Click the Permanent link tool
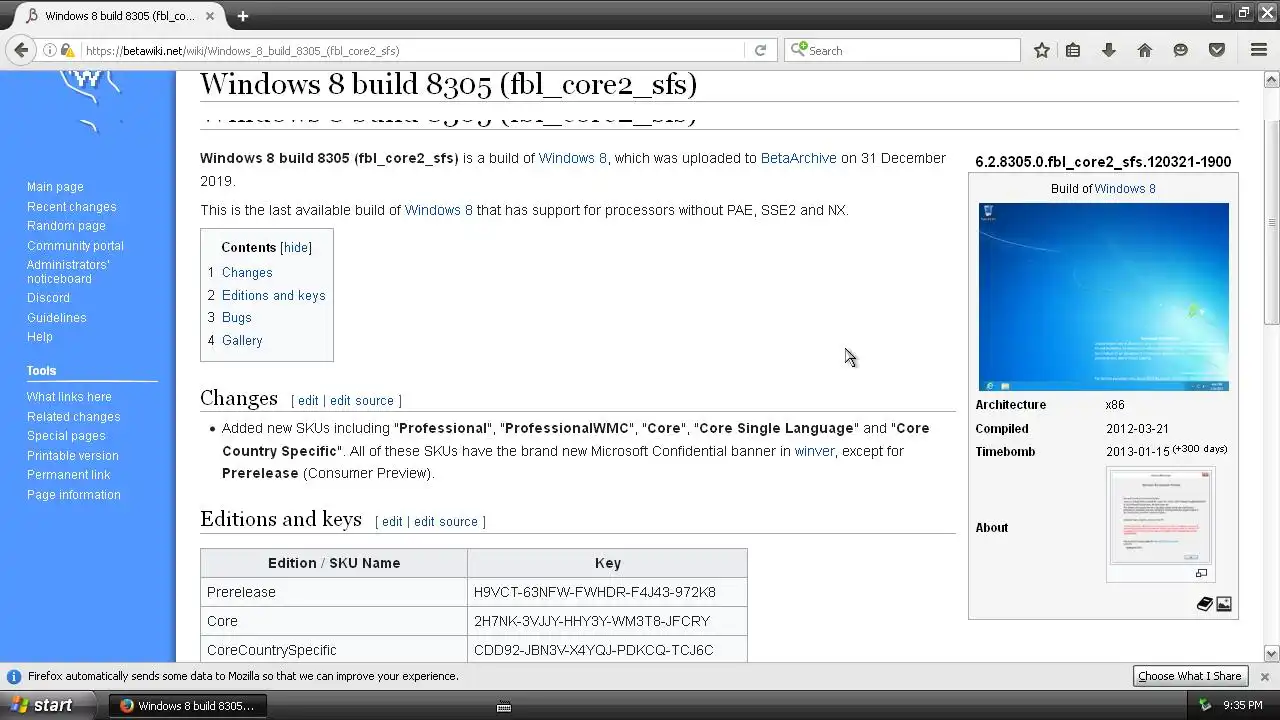Viewport: 1280px width, 720px height. click(68, 475)
